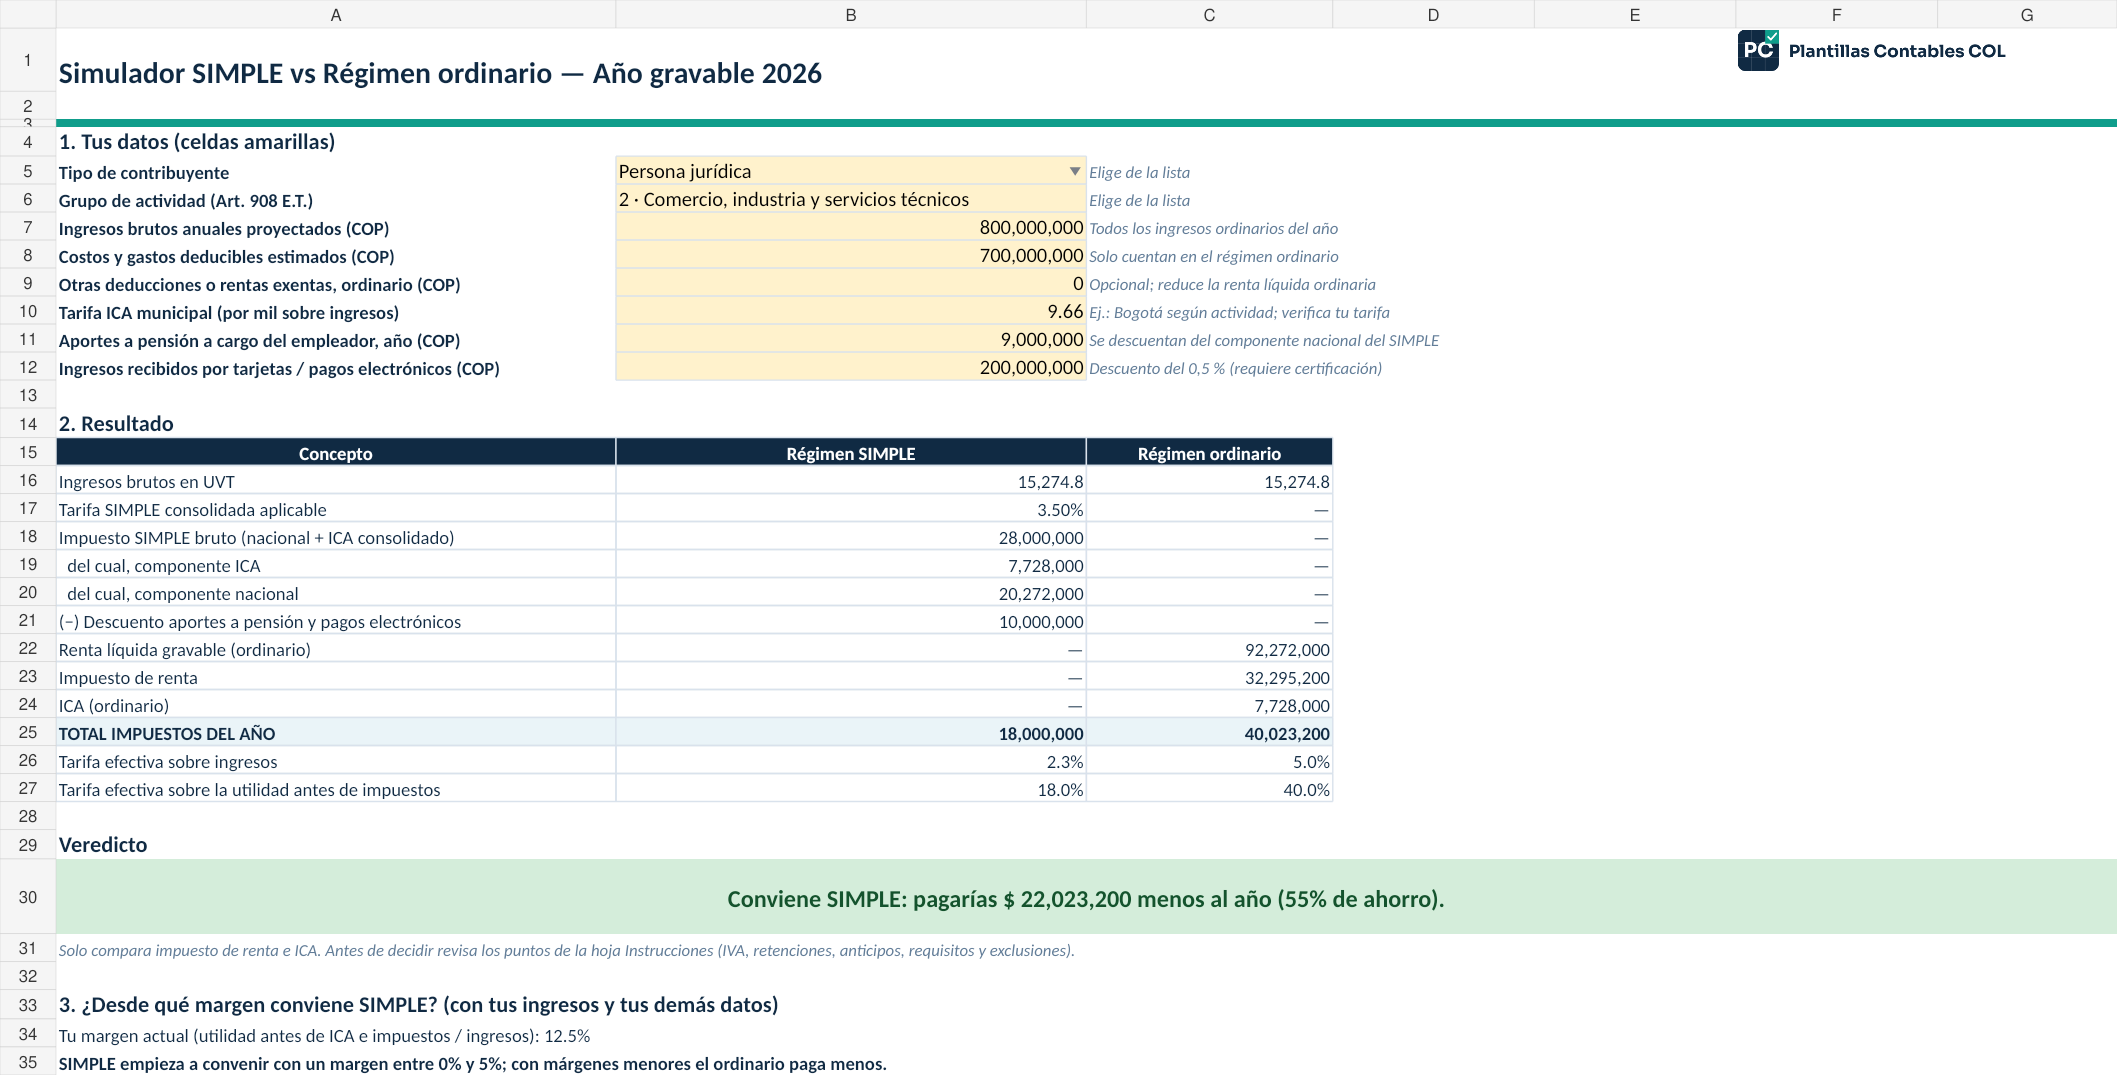2117x1075 pixels.
Task: Click column header B
Action: click(851, 14)
